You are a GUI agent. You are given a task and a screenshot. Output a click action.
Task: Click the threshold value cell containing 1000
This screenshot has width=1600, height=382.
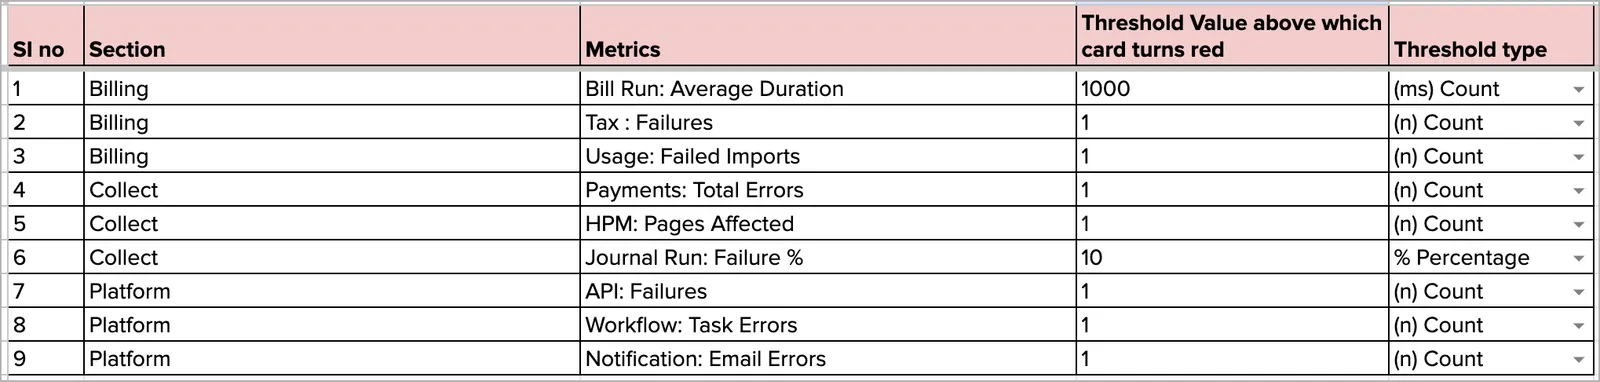1233,89
